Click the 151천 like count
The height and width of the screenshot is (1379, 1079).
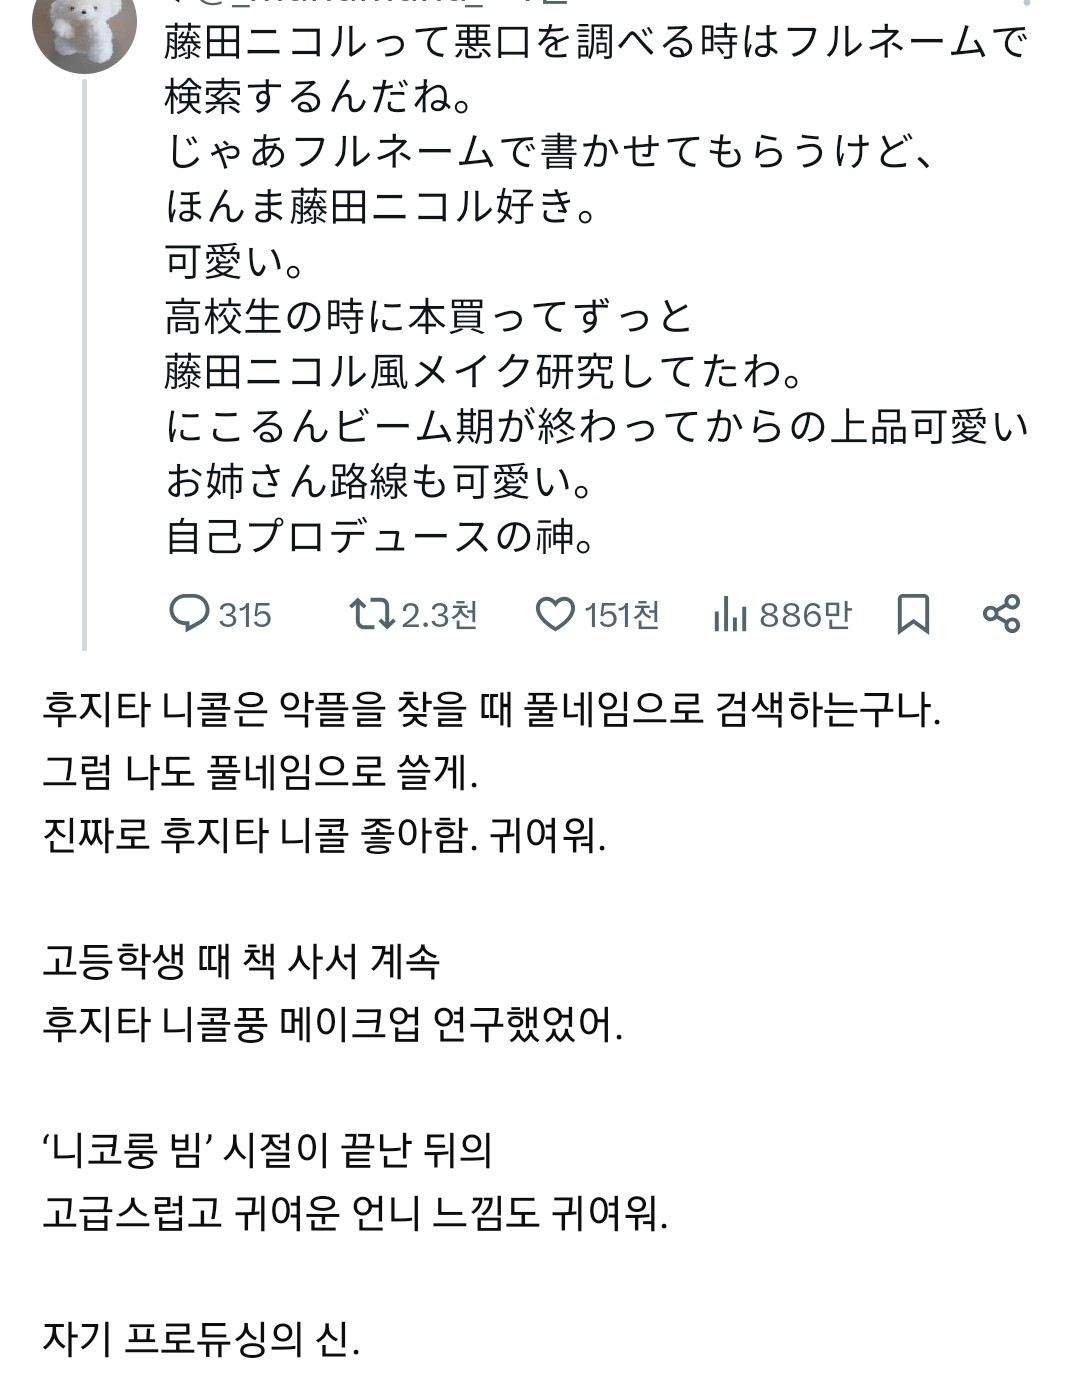click(622, 615)
